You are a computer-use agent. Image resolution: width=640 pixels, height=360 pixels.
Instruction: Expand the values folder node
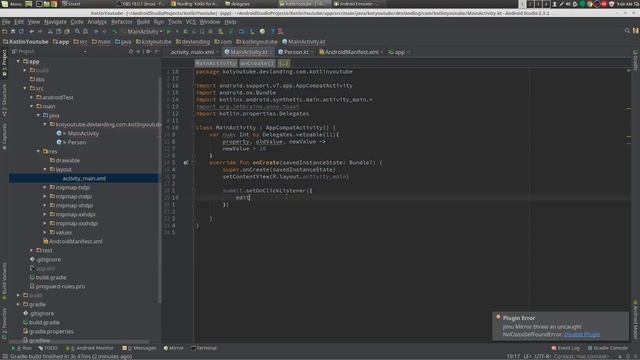[45, 232]
